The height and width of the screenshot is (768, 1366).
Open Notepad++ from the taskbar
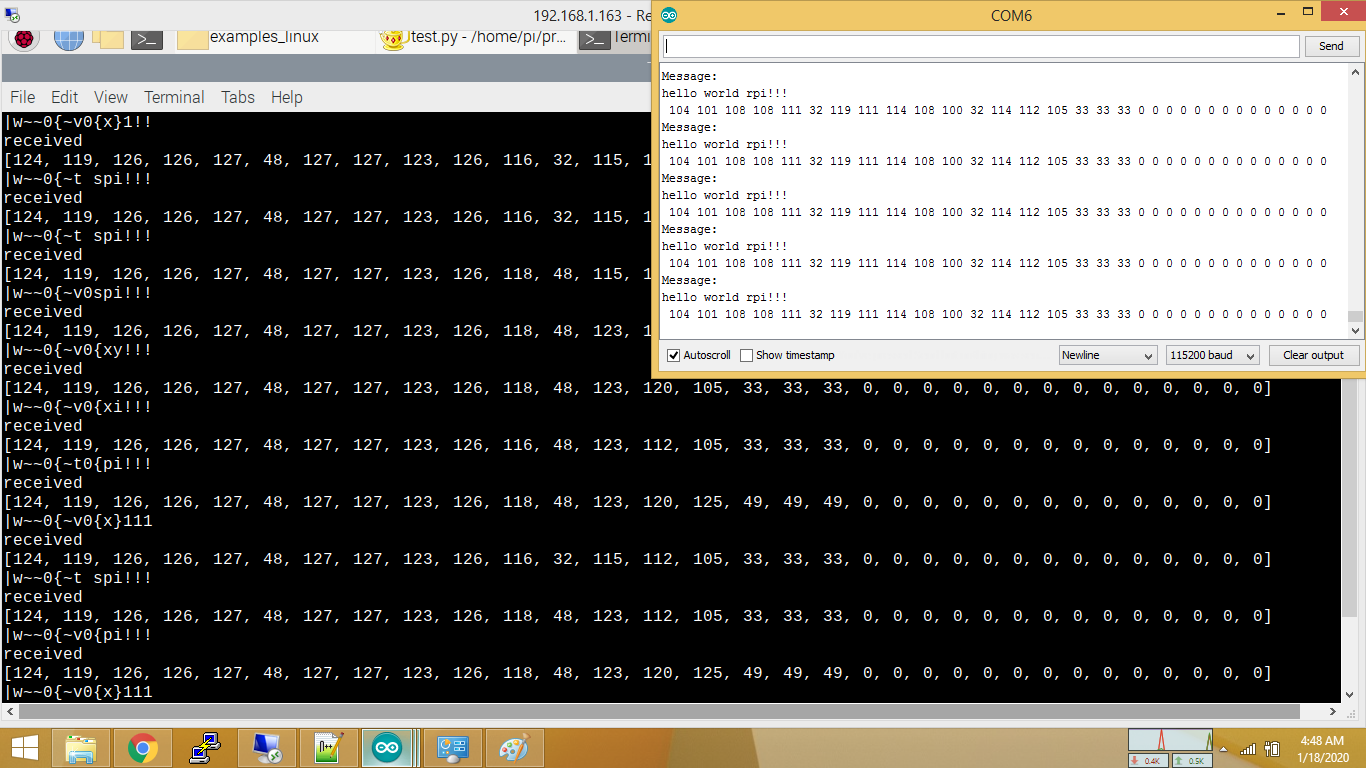tap(329, 748)
